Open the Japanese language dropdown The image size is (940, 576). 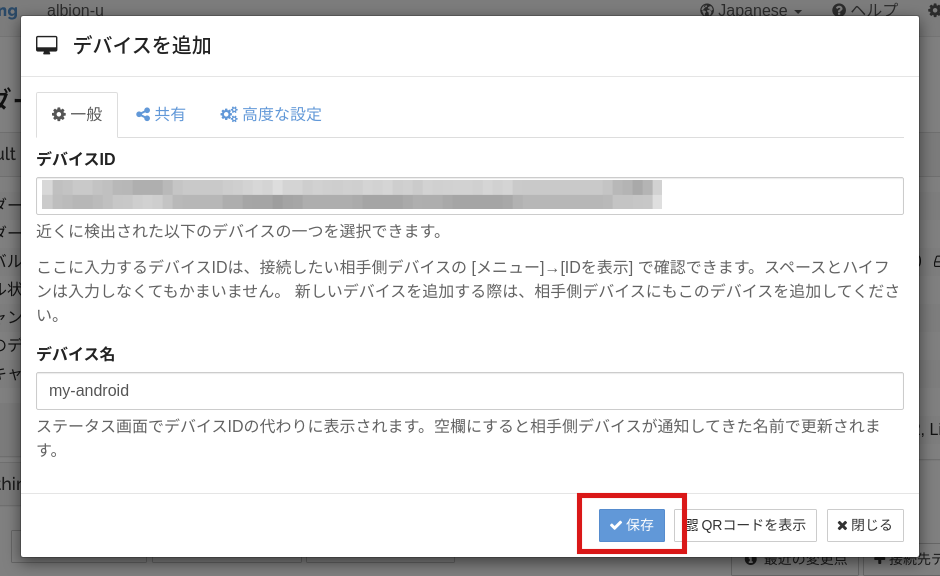pos(751,10)
